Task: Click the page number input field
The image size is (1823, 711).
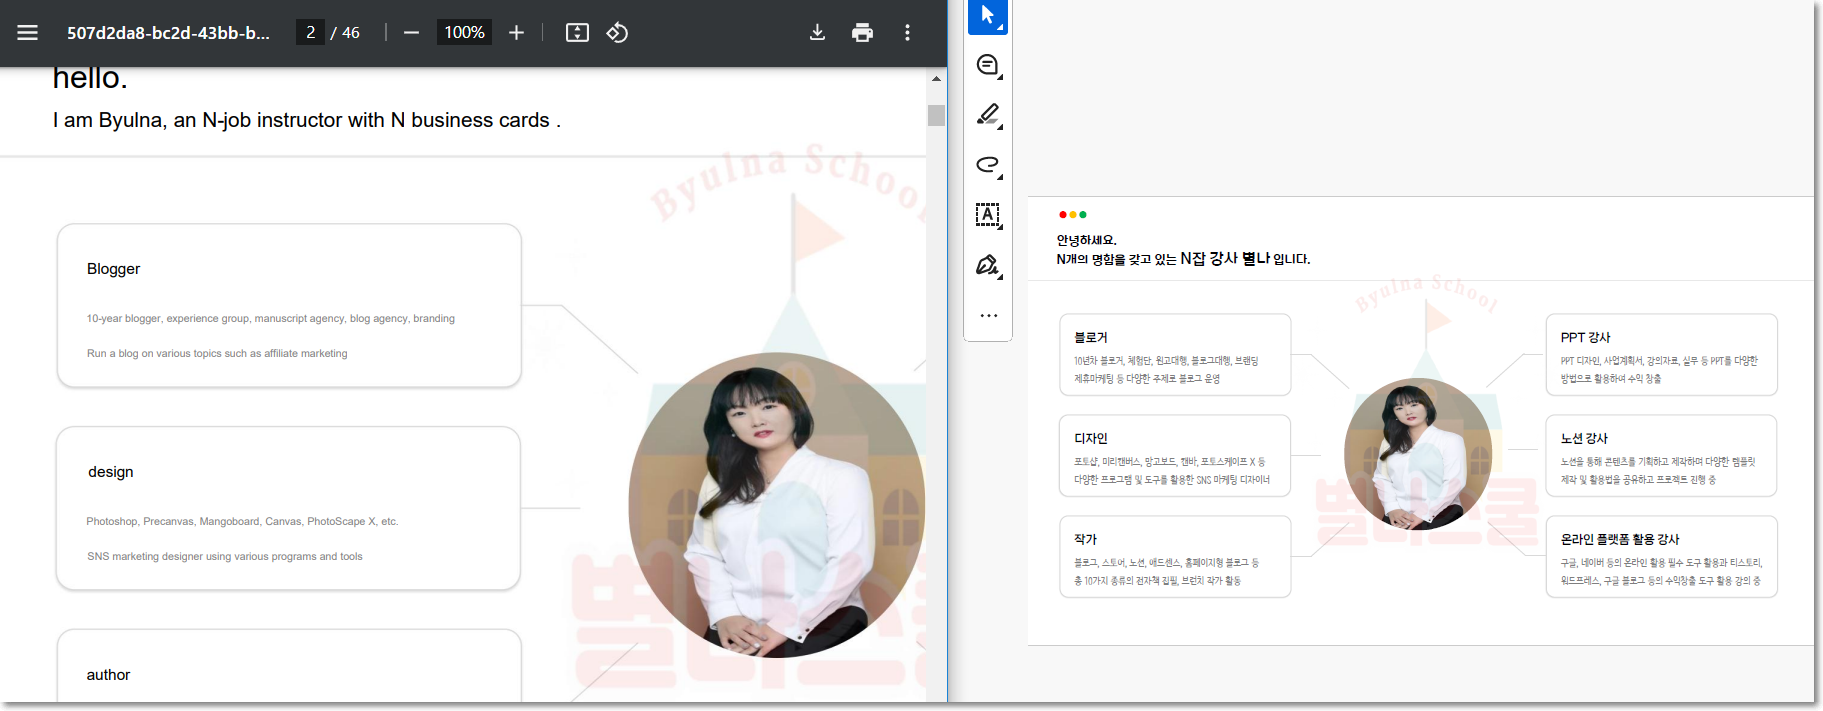Action: [310, 33]
